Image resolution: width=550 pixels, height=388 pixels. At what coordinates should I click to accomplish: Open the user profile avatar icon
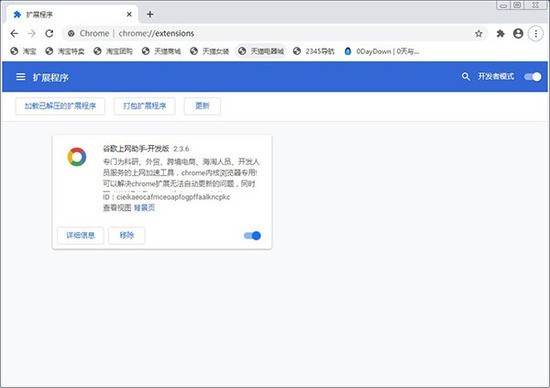tap(518, 33)
